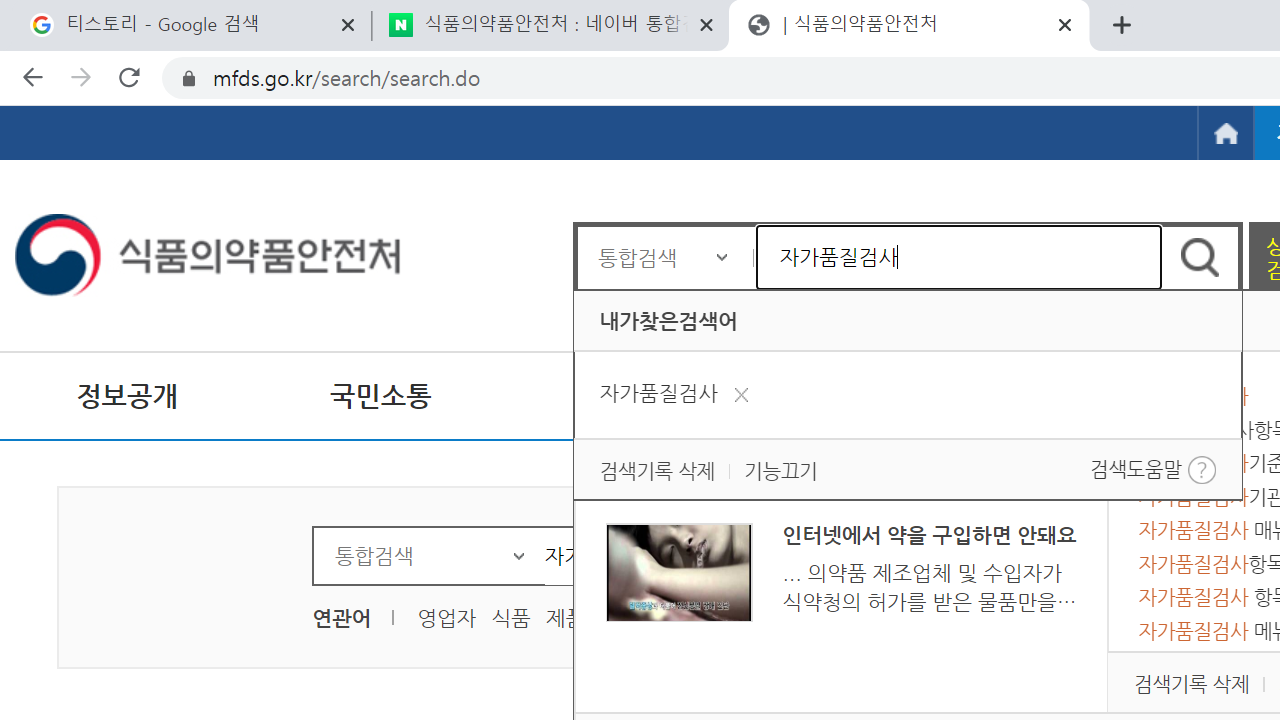Open the 통합검색 dropdown in header search
Image resolution: width=1280 pixels, height=720 pixels.
click(x=663, y=258)
